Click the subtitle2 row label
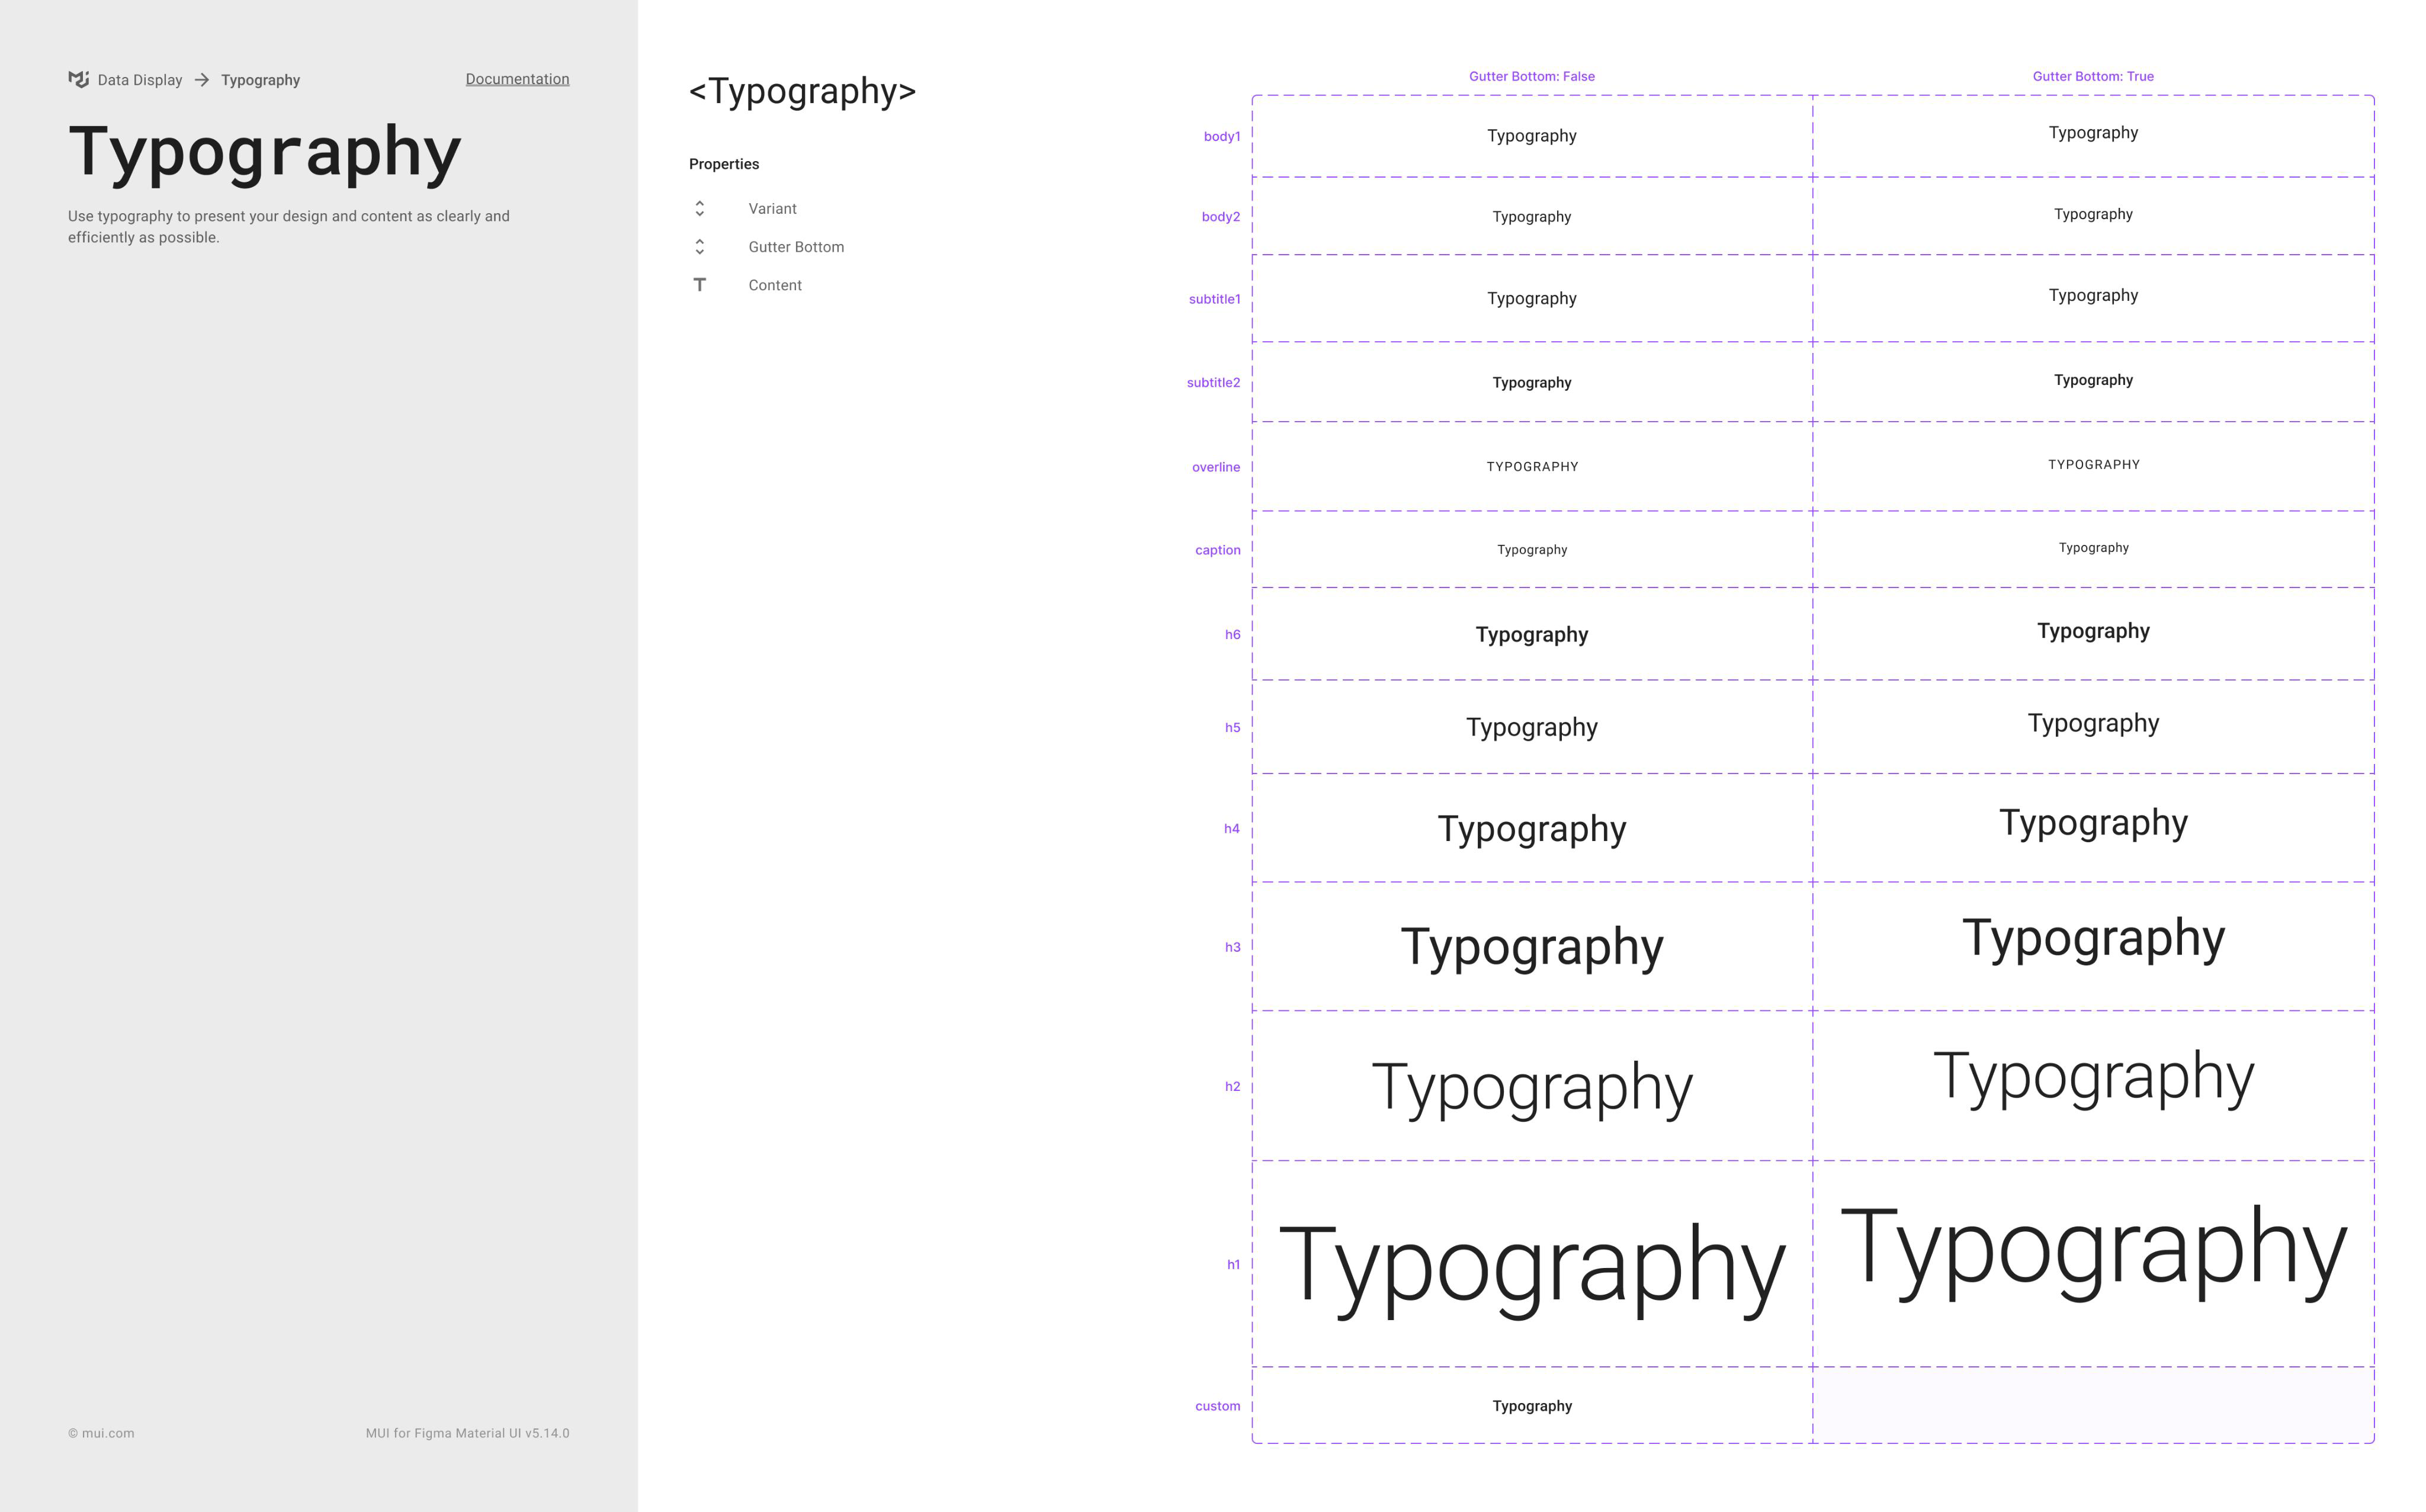This screenshot has height=1512, width=2426. pos(1214,383)
